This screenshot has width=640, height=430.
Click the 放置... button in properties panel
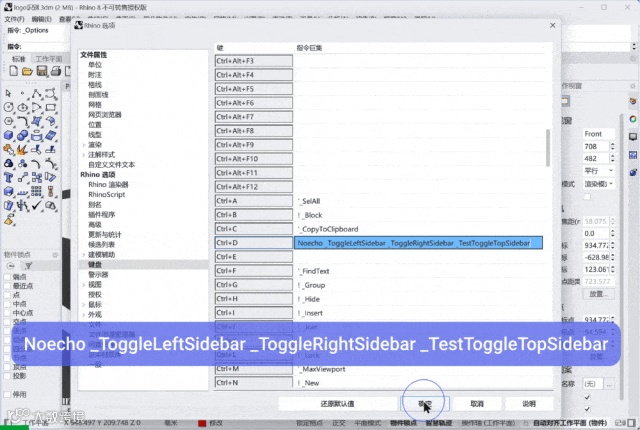tap(598, 294)
